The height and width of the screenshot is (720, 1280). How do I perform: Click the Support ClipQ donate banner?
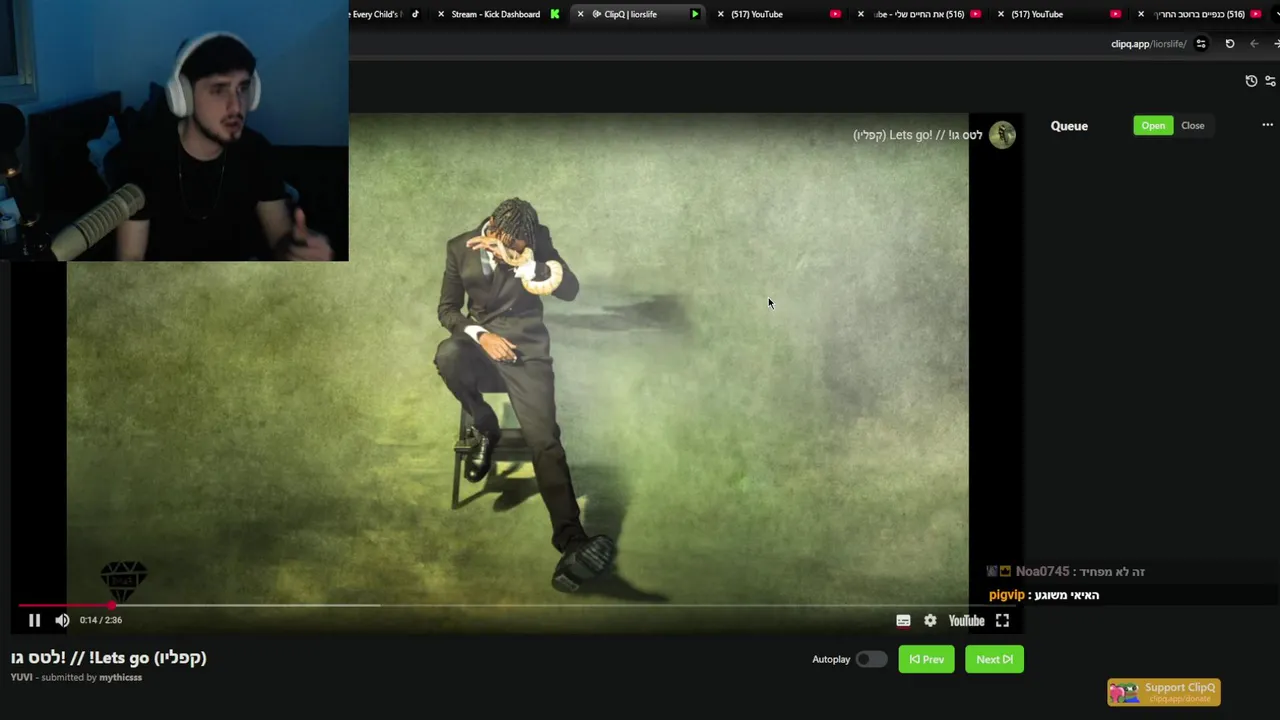(1164, 692)
